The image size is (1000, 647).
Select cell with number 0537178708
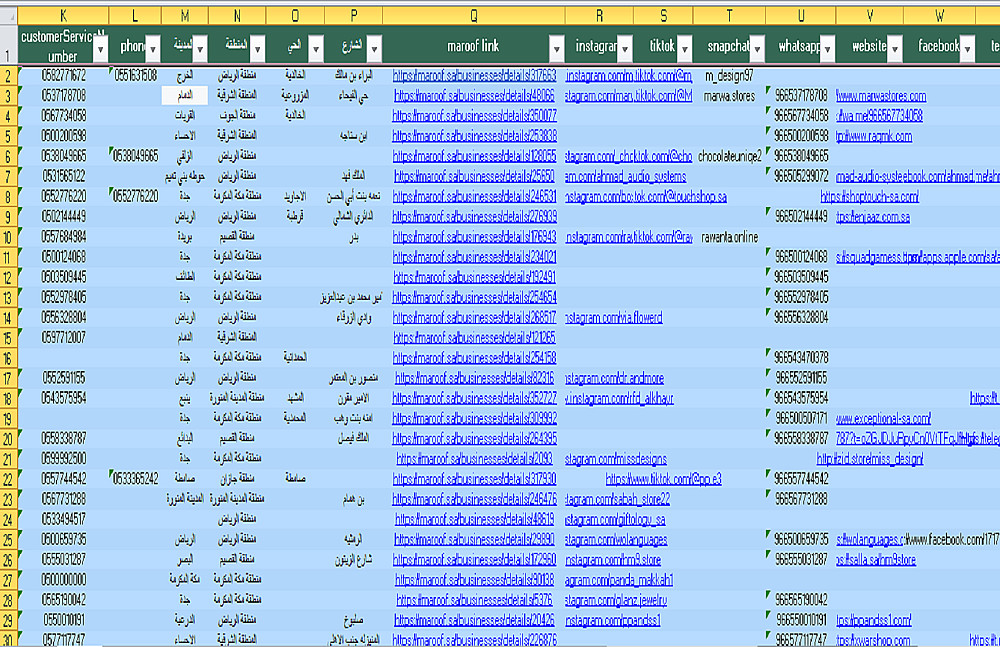[63, 96]
